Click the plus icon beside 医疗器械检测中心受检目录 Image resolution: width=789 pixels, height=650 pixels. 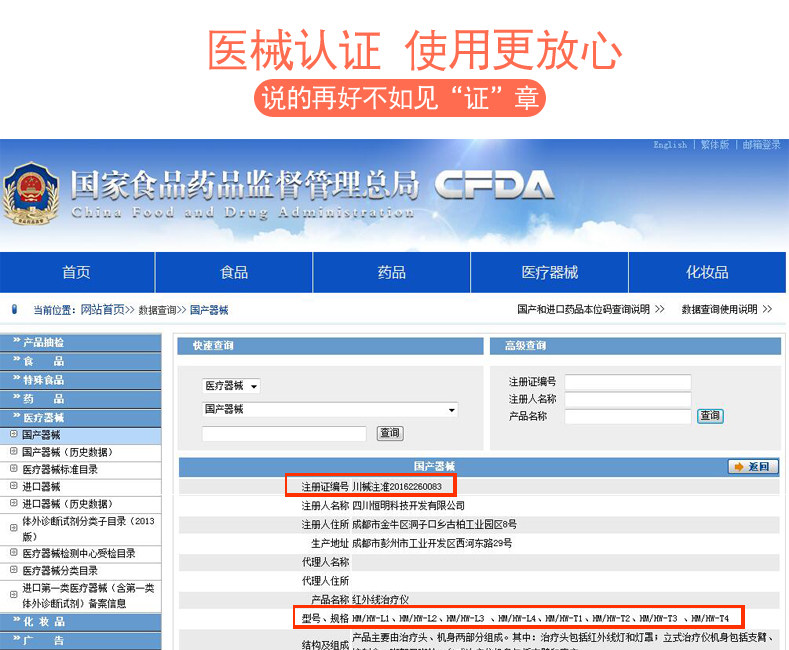(x=14, y=553)
